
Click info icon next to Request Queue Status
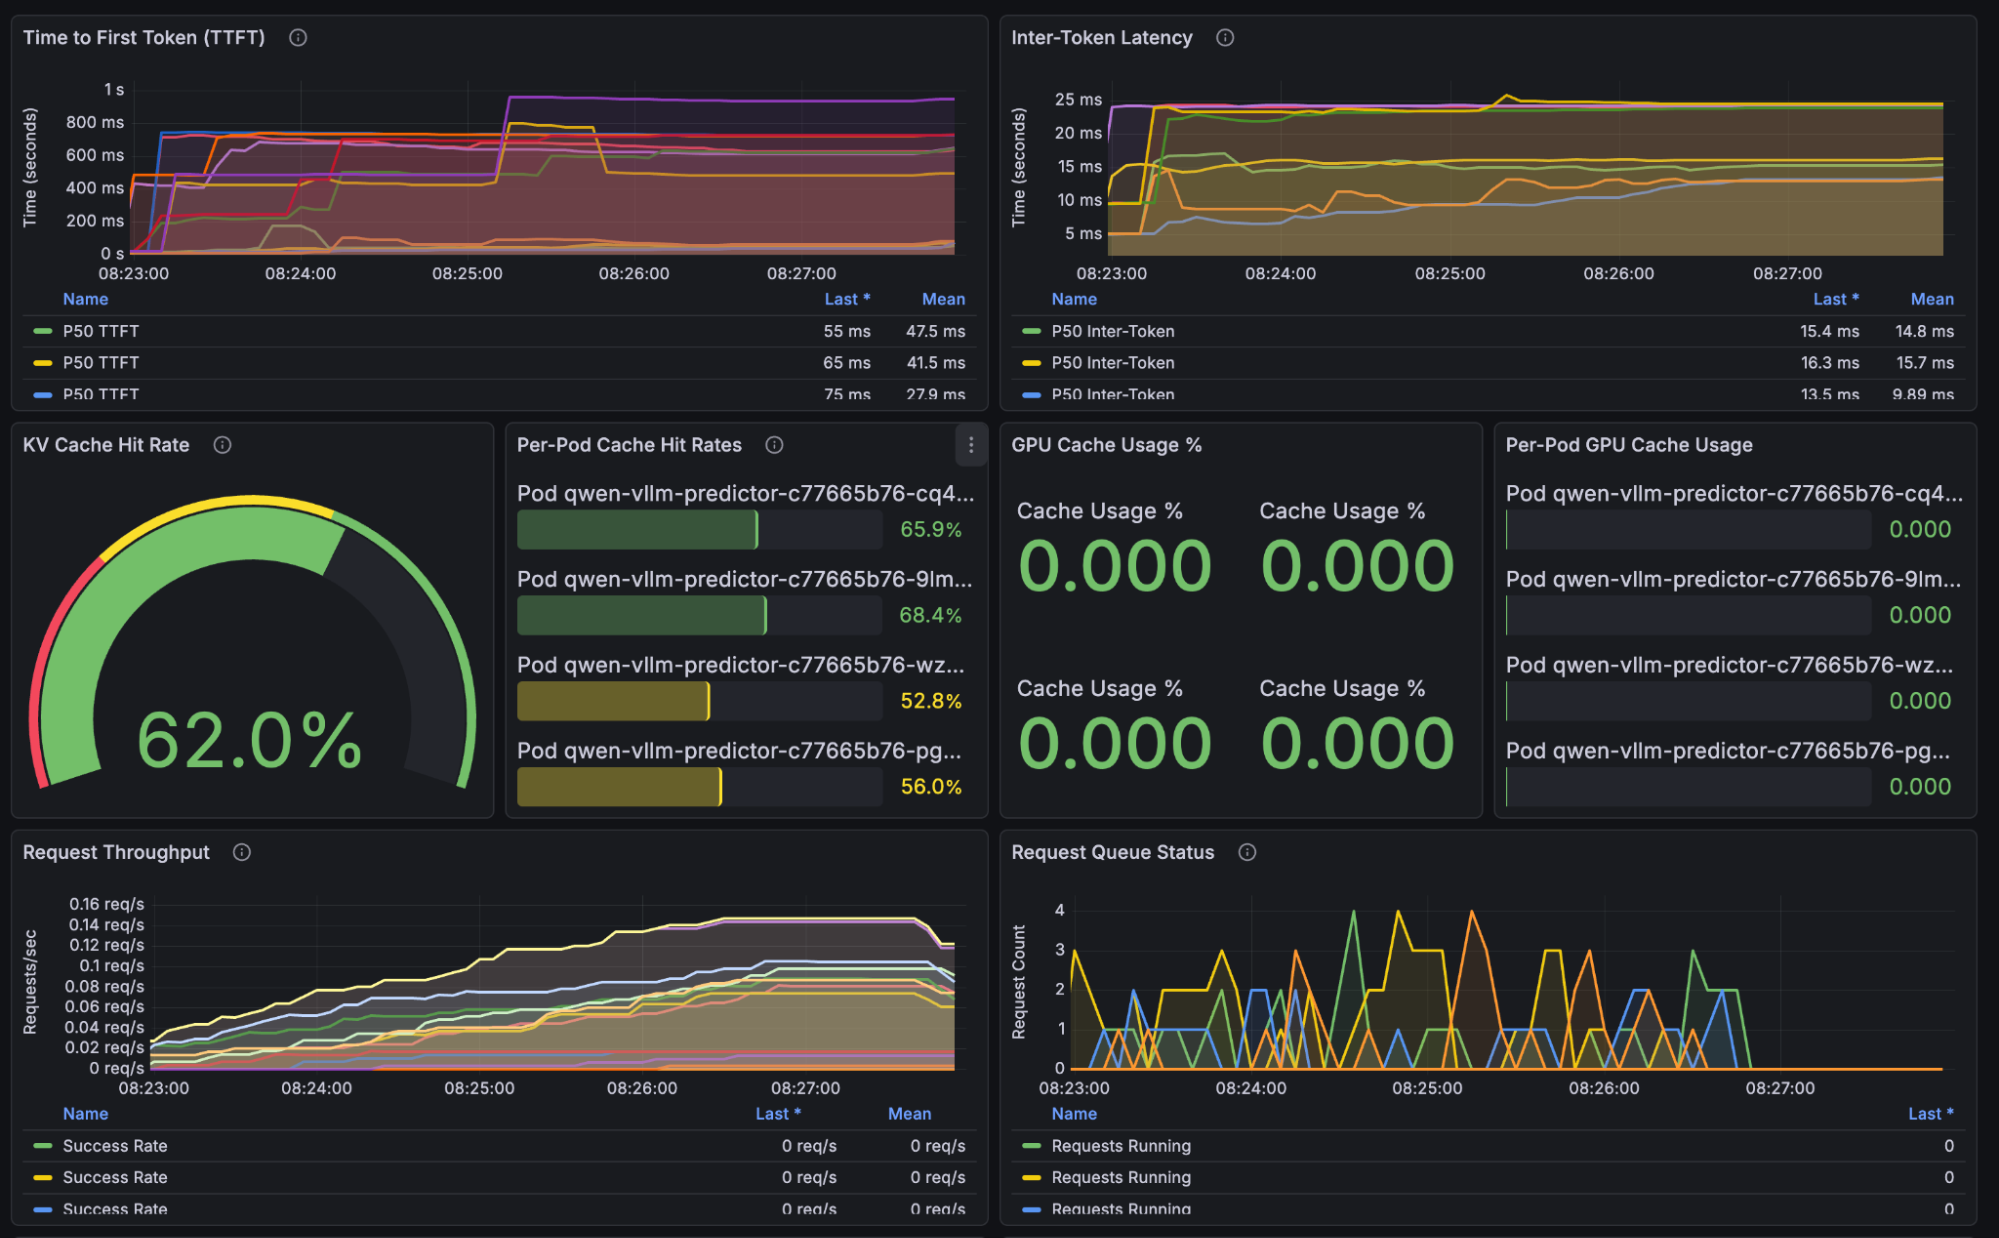point(1247,852)
